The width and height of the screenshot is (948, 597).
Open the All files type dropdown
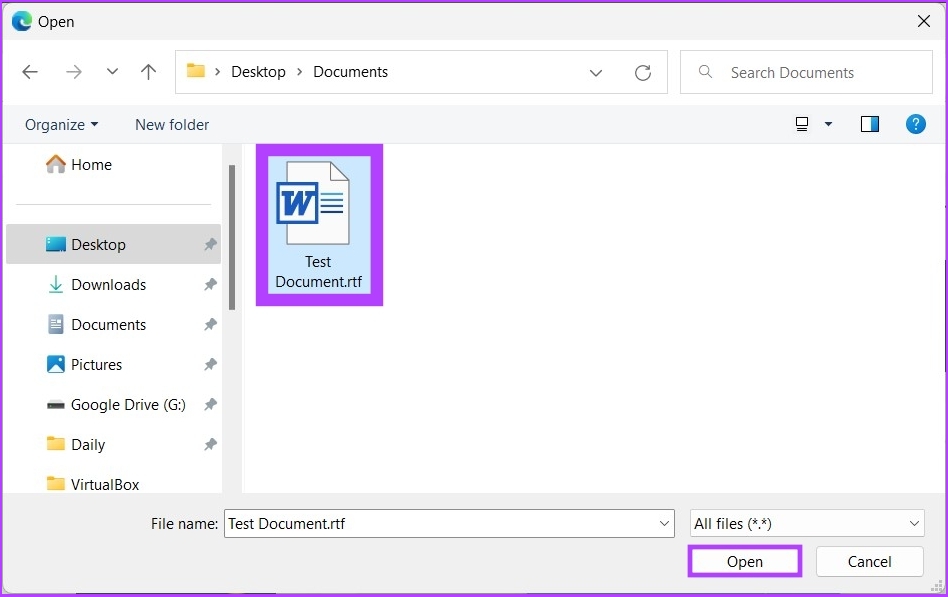point(806,523)
